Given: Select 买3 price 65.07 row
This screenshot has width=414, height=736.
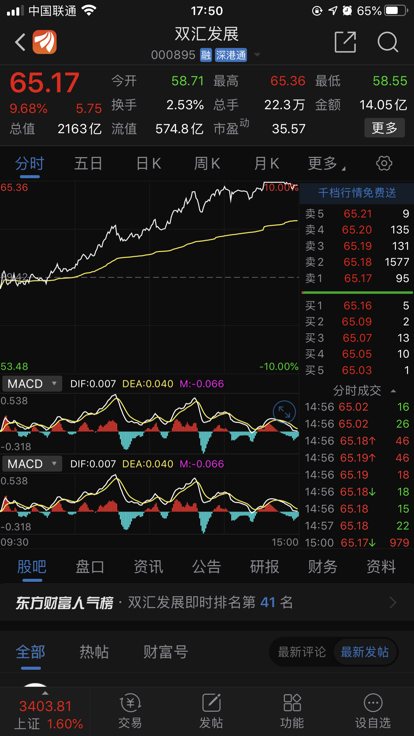Looking at the screenshot, I should (x=357, y=338).
